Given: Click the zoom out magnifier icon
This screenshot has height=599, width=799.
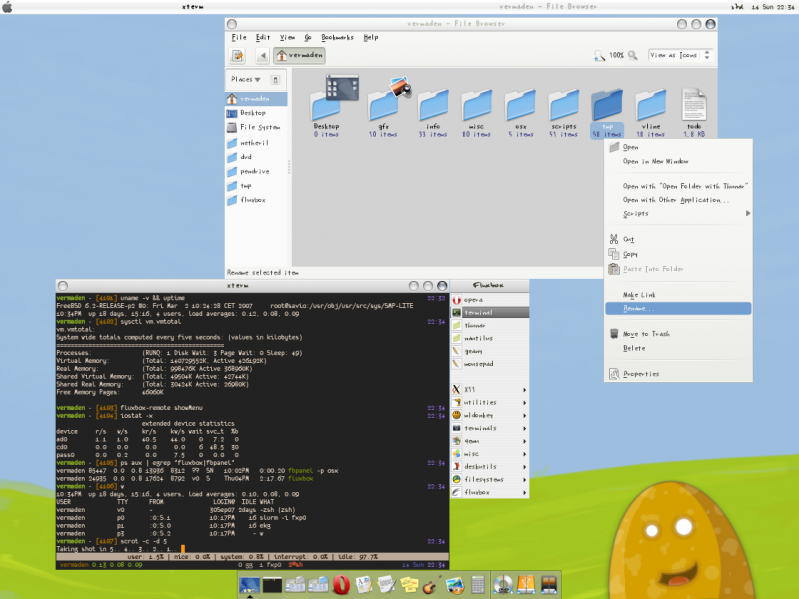Looking at the screenshot, I should [598, 56].
